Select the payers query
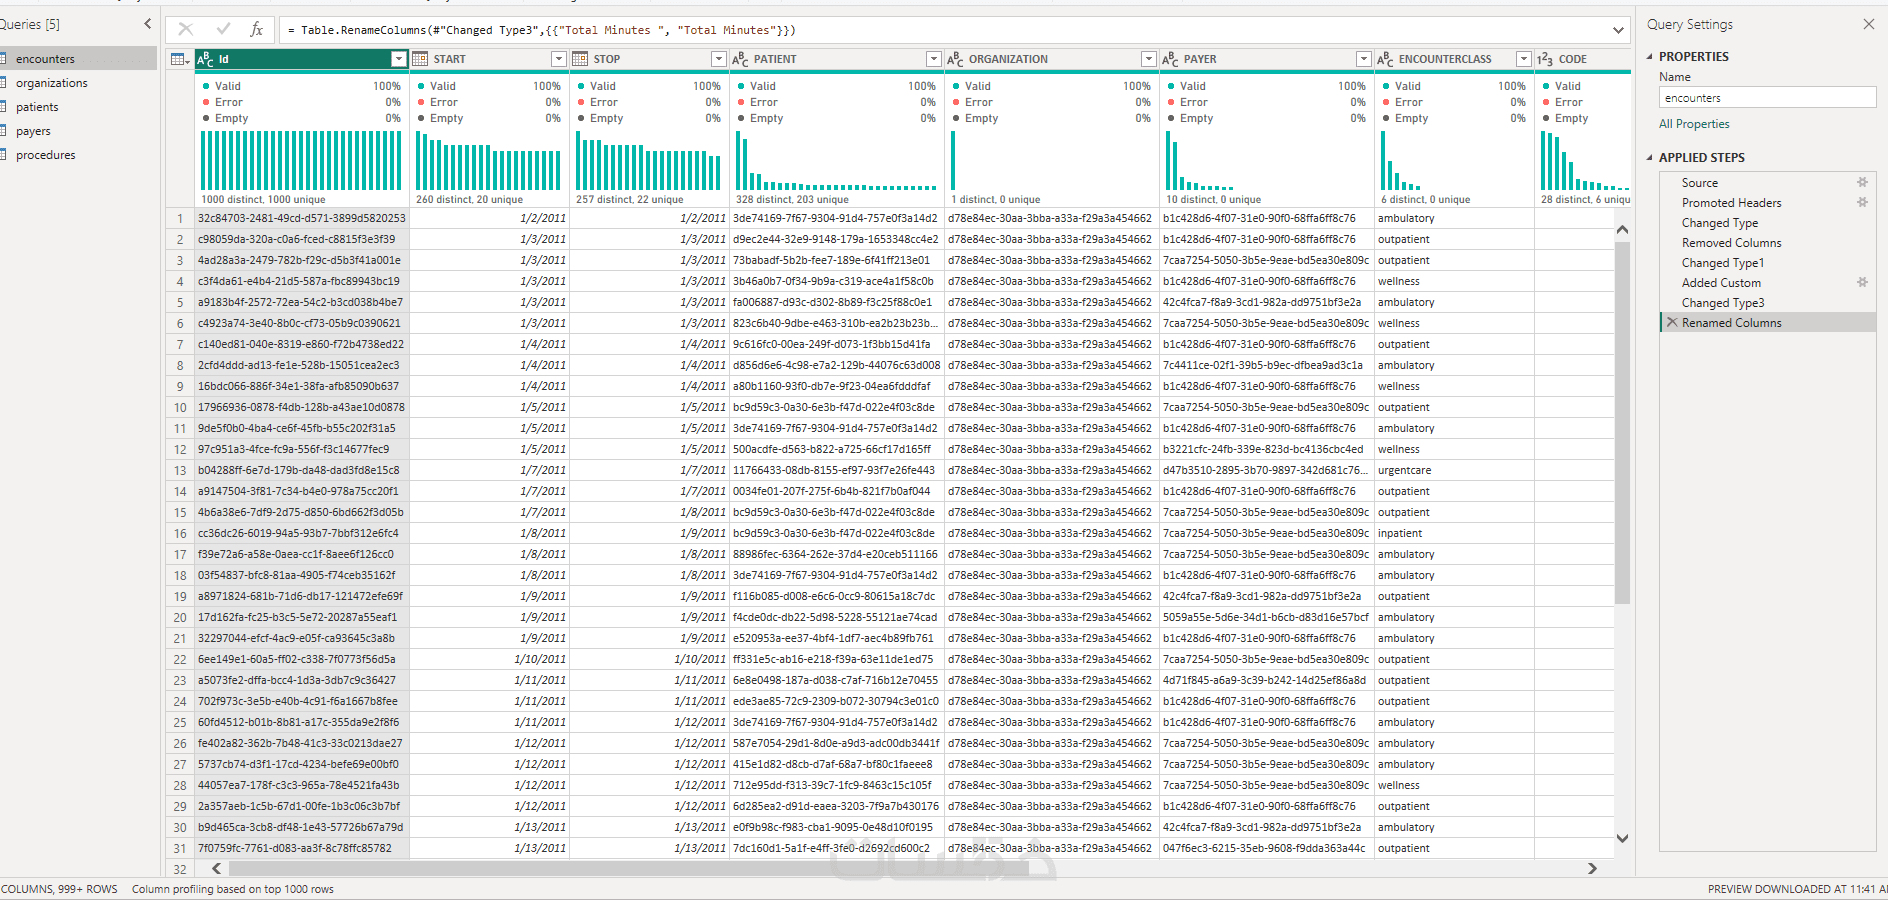 tap(78, 131)
